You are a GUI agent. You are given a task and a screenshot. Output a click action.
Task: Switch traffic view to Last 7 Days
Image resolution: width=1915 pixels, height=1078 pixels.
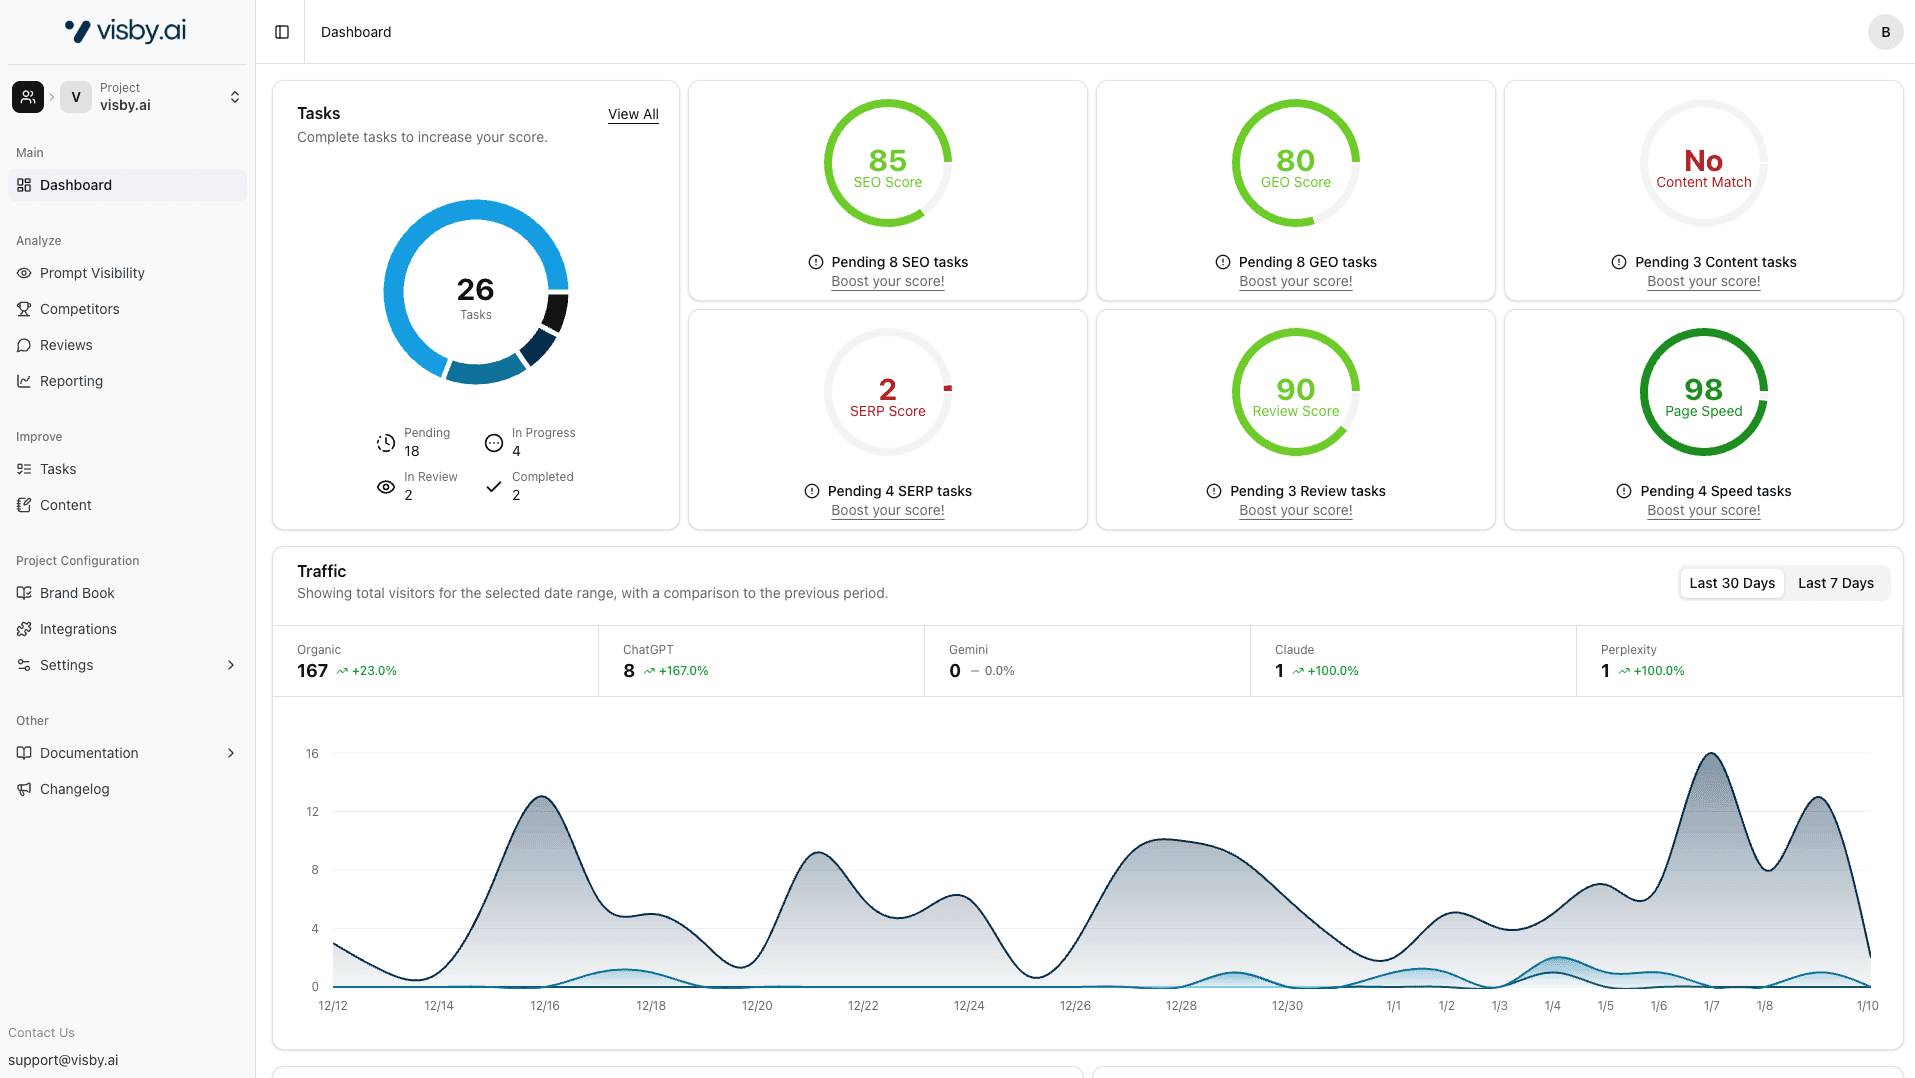(x=1837, y=583)
